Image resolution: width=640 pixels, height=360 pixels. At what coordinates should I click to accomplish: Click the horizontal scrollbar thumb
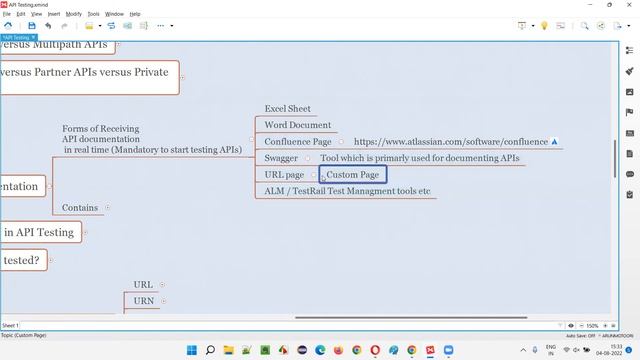click(x=411, y=317)
